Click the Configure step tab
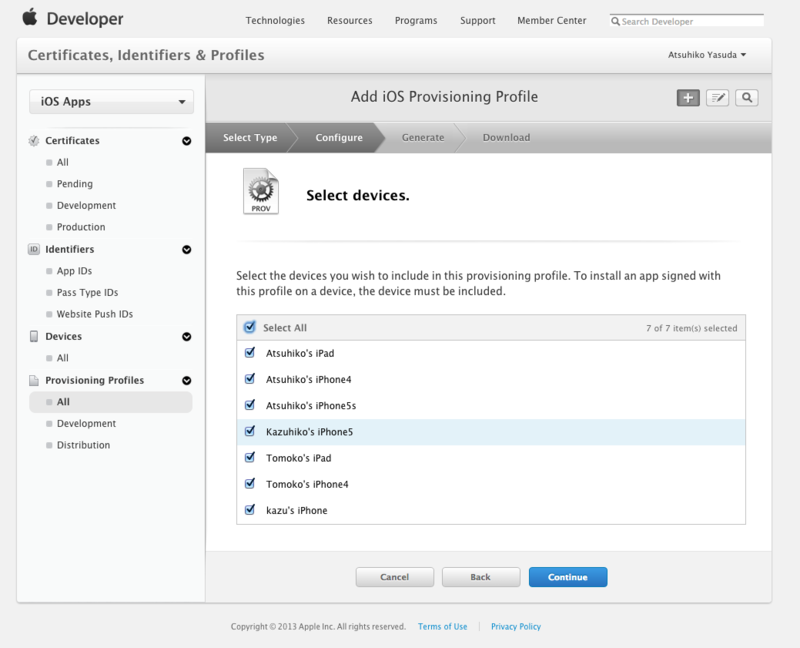This screenshot has width=800, height=648. tap(339, 137)
